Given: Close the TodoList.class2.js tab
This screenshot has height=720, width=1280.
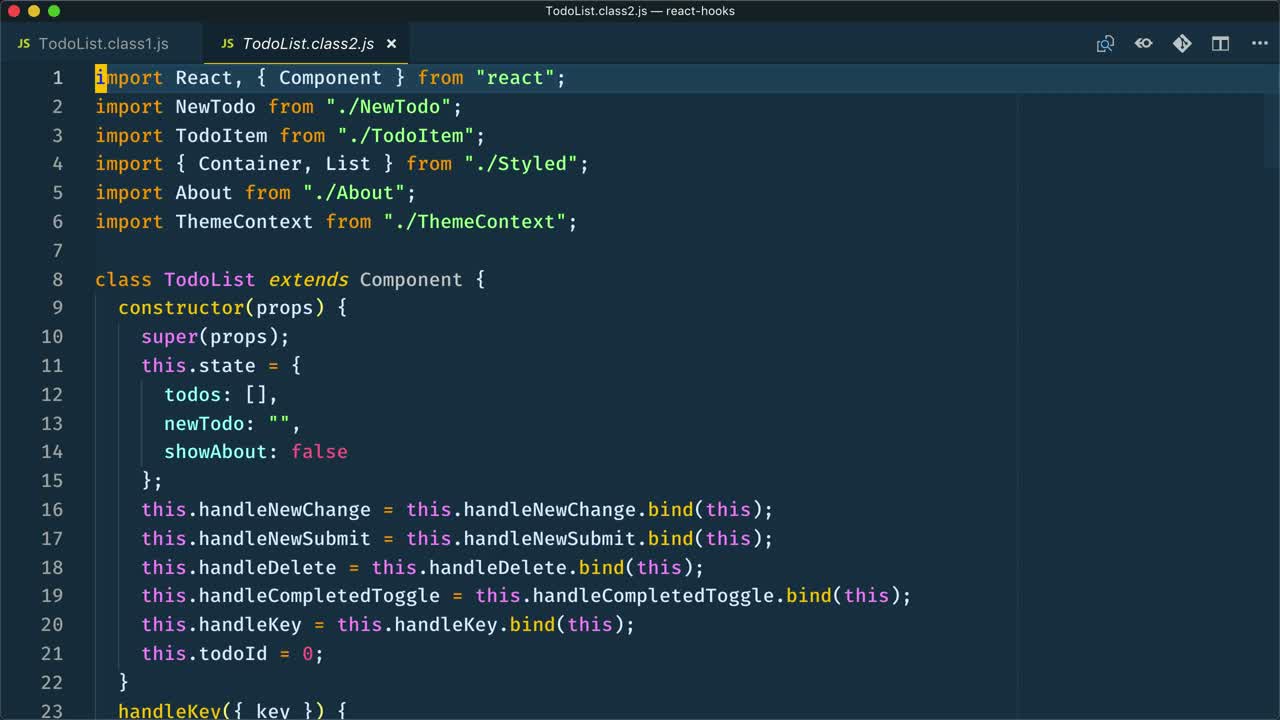Looking at the screenshot, I should [391, 43].
